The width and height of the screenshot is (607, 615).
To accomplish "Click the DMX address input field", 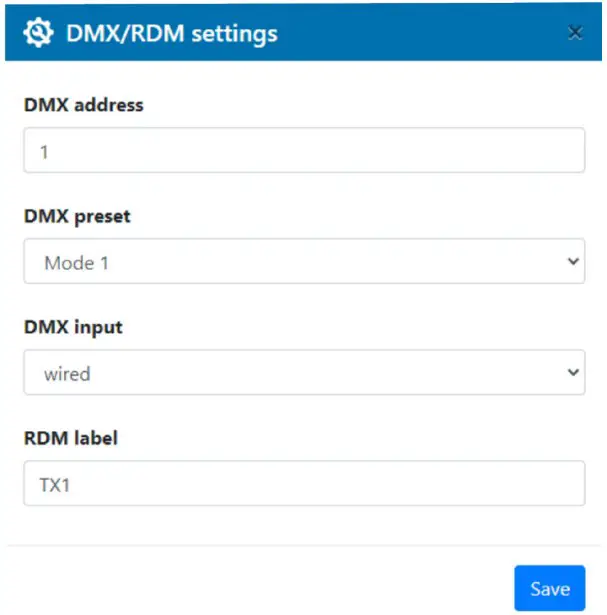I will click(304, 150).
